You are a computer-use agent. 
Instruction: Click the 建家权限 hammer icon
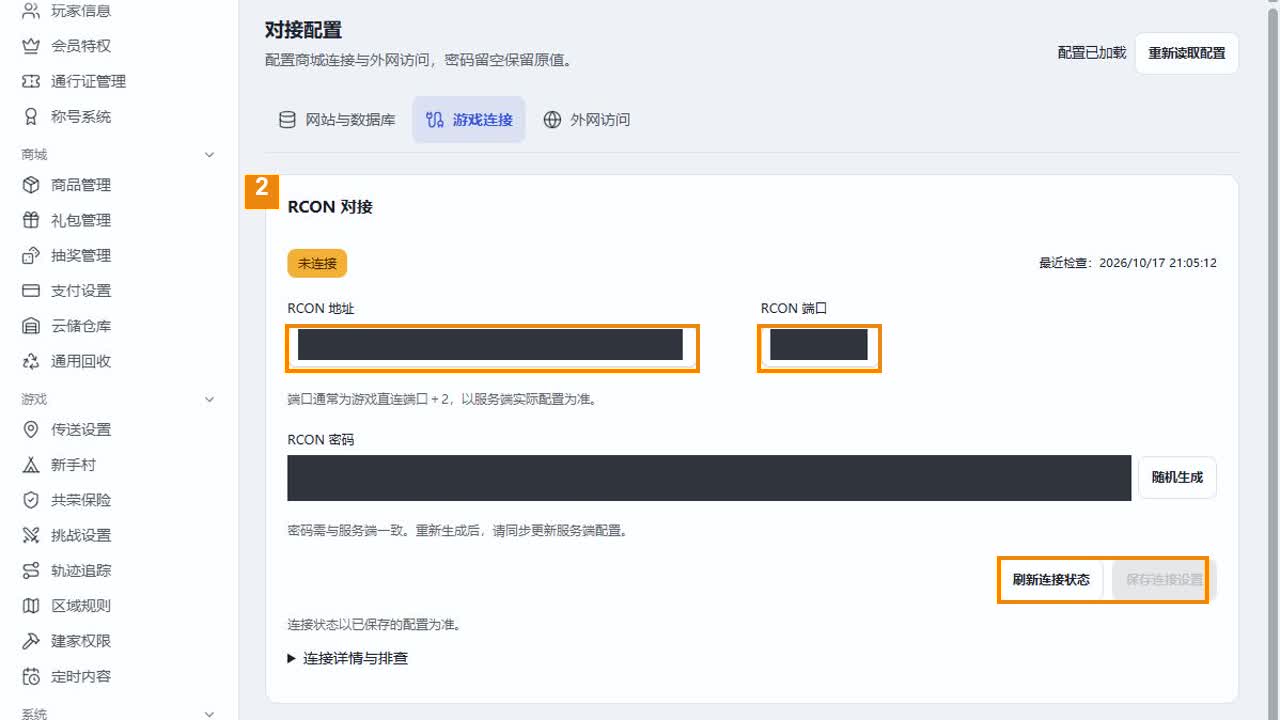(31, 641)
